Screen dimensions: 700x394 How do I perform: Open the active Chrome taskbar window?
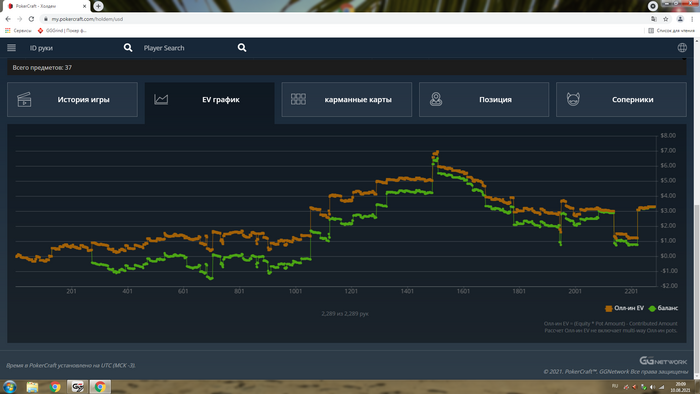(x=100, y=387)
